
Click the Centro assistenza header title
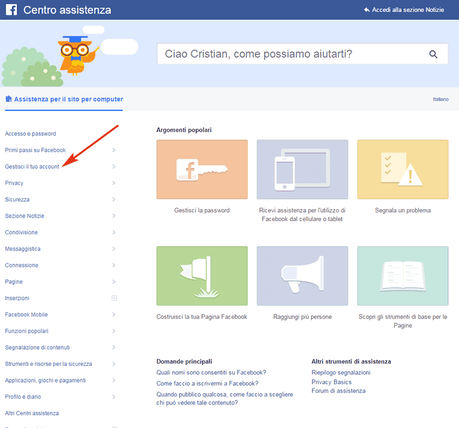[67, 10]
